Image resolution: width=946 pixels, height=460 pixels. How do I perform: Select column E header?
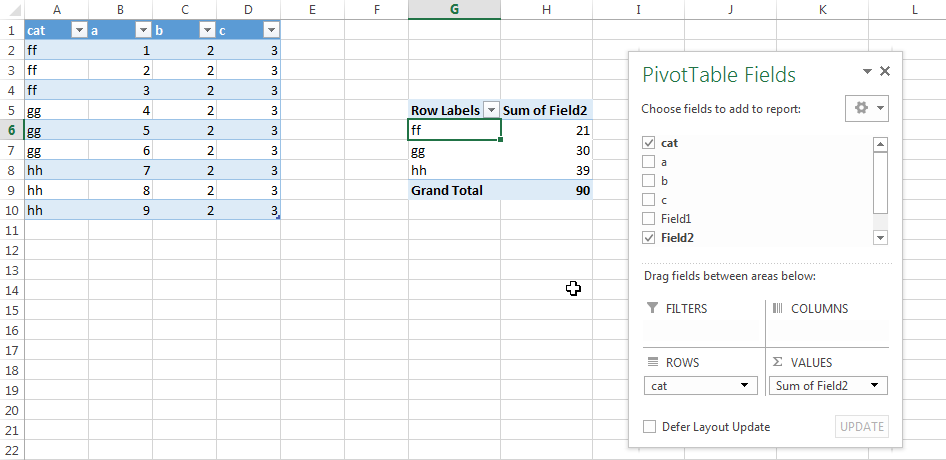point(312,9)
